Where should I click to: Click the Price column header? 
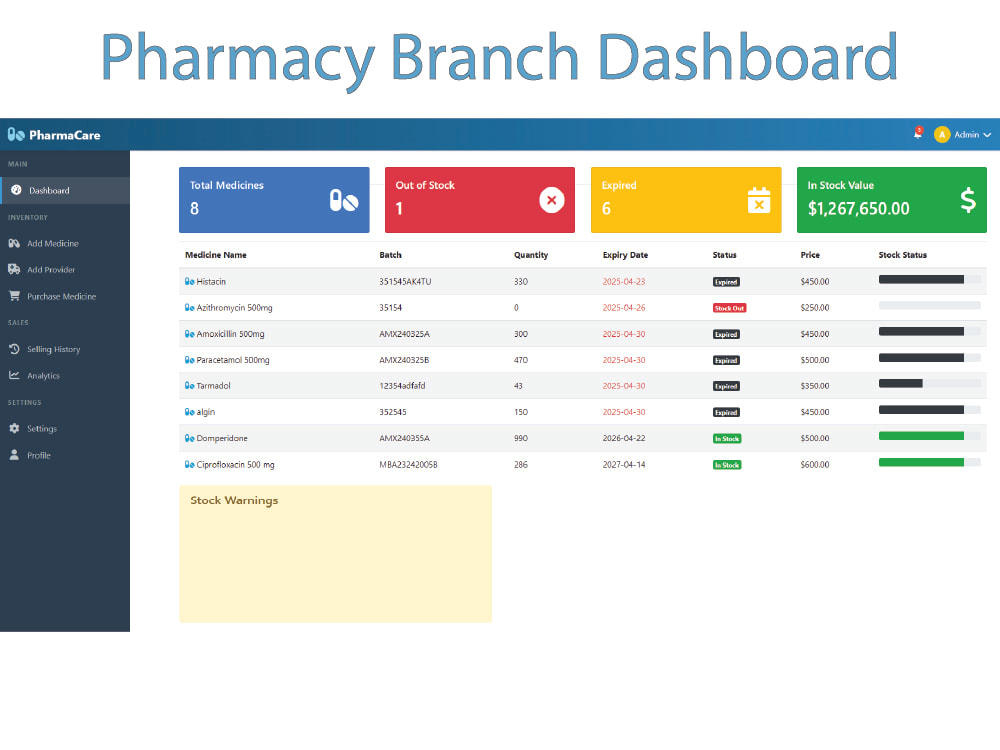[810, 254]
